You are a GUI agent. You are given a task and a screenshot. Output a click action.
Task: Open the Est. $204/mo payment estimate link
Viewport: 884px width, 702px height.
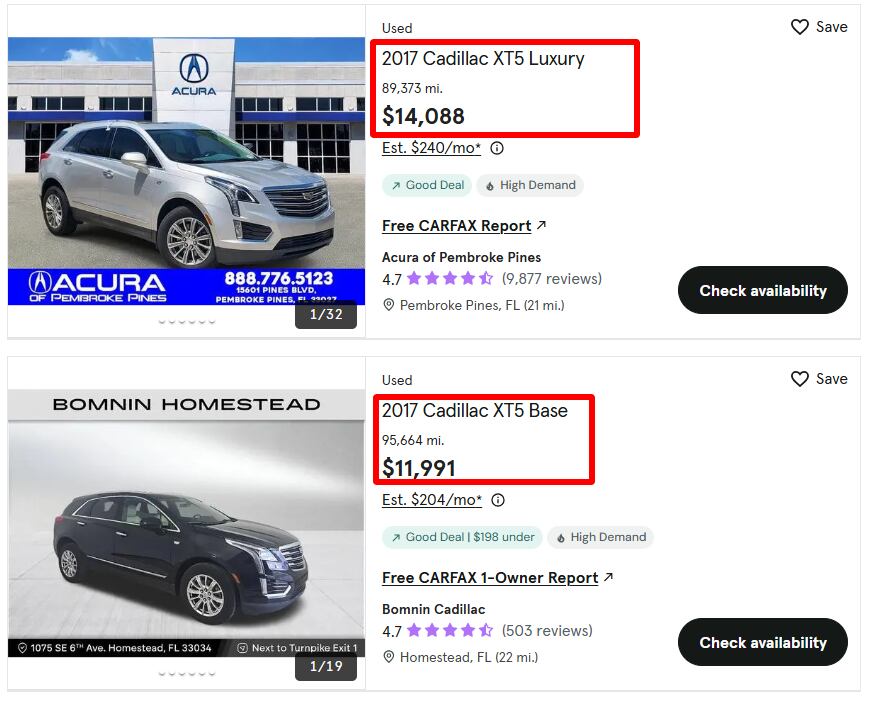click(x=432, y=500)
